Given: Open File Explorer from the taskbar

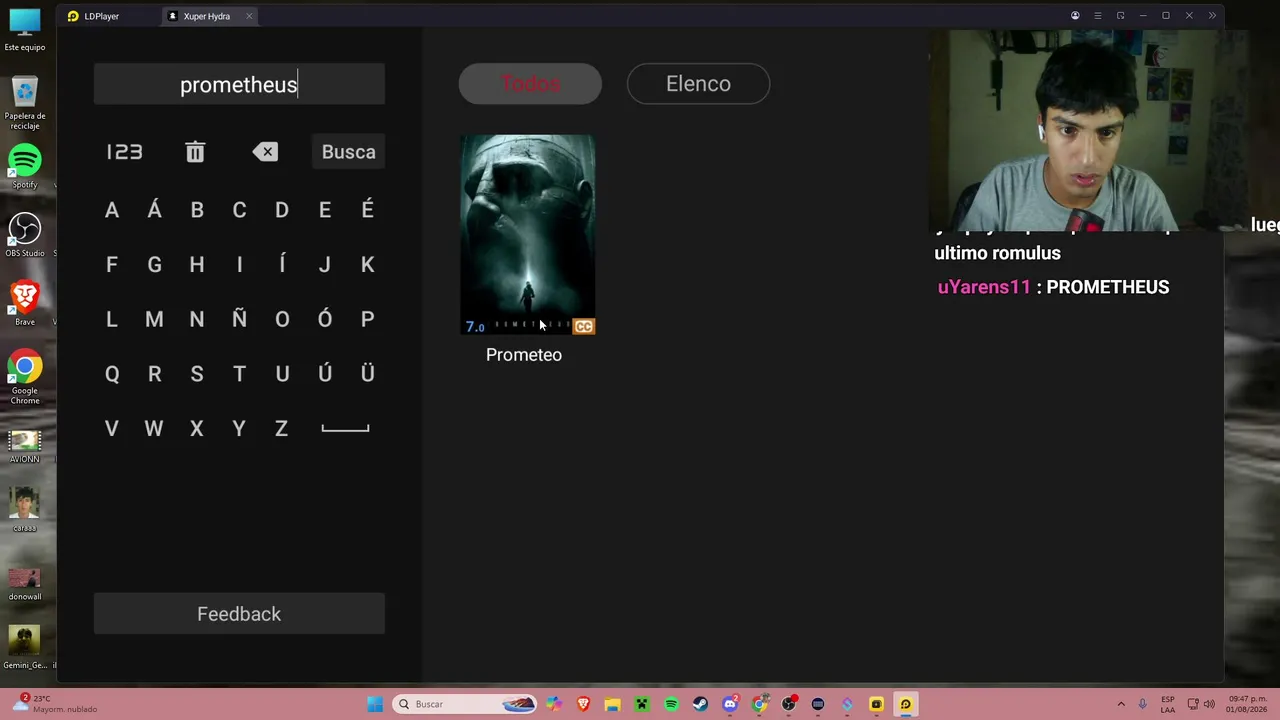Looking at the screenshot, I should pos(612,704).
